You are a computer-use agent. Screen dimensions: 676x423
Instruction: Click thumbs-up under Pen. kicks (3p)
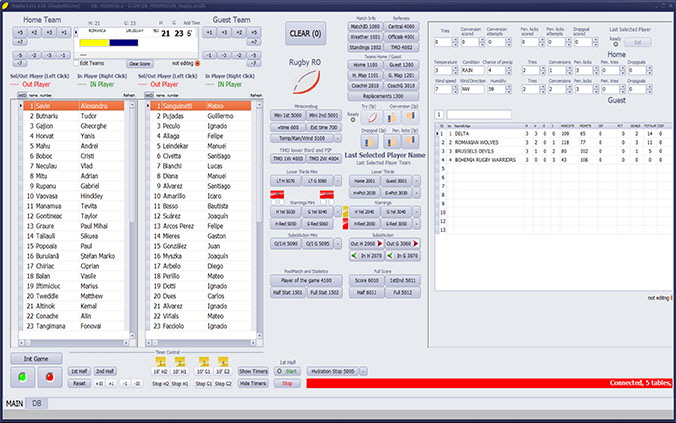point(392,142)
